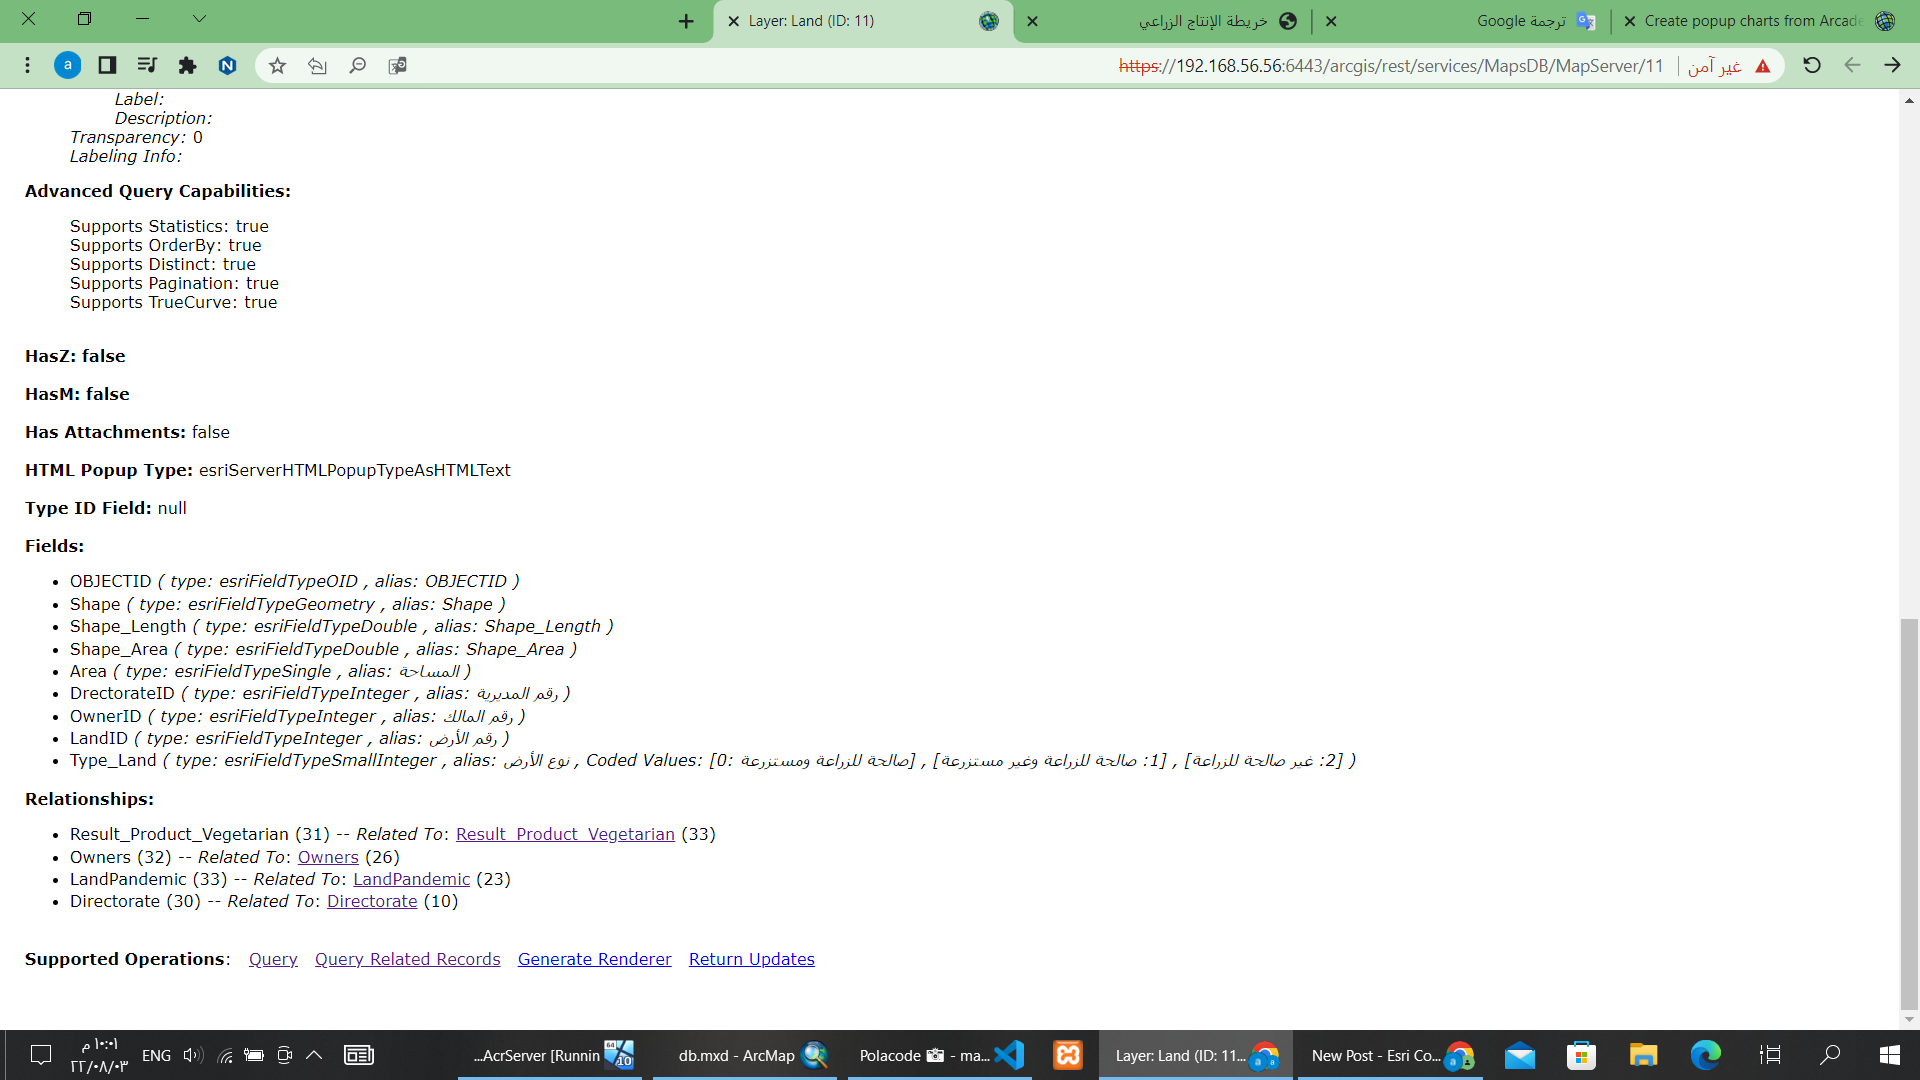Screen dimensions: 1920x1080
Task: Expand the tab search chevron
Action: point(199,19)
